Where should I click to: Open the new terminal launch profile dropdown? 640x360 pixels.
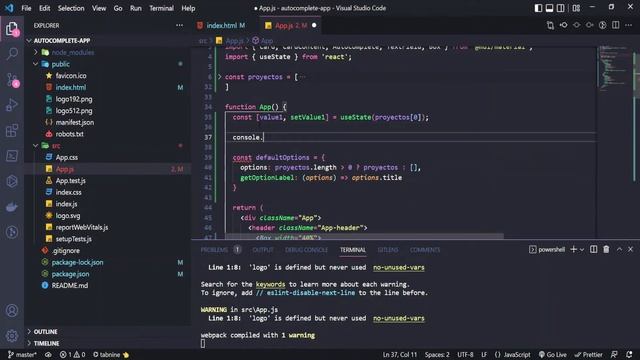pos(582,249)
